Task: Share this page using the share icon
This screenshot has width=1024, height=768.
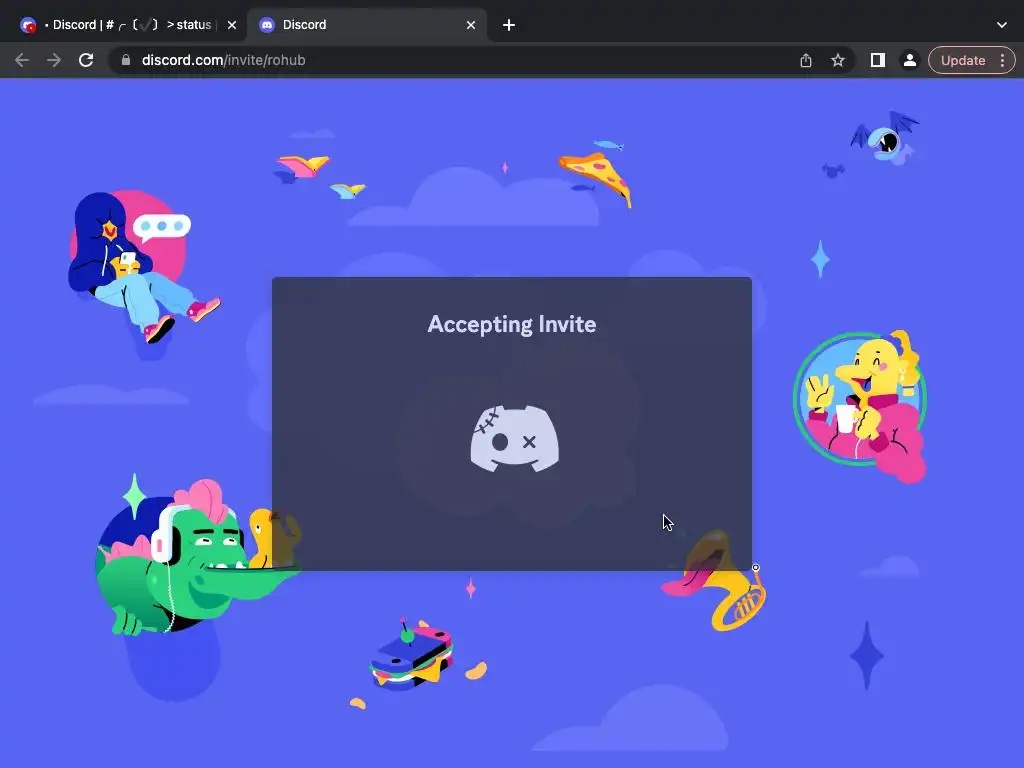Action: [806, 60]
